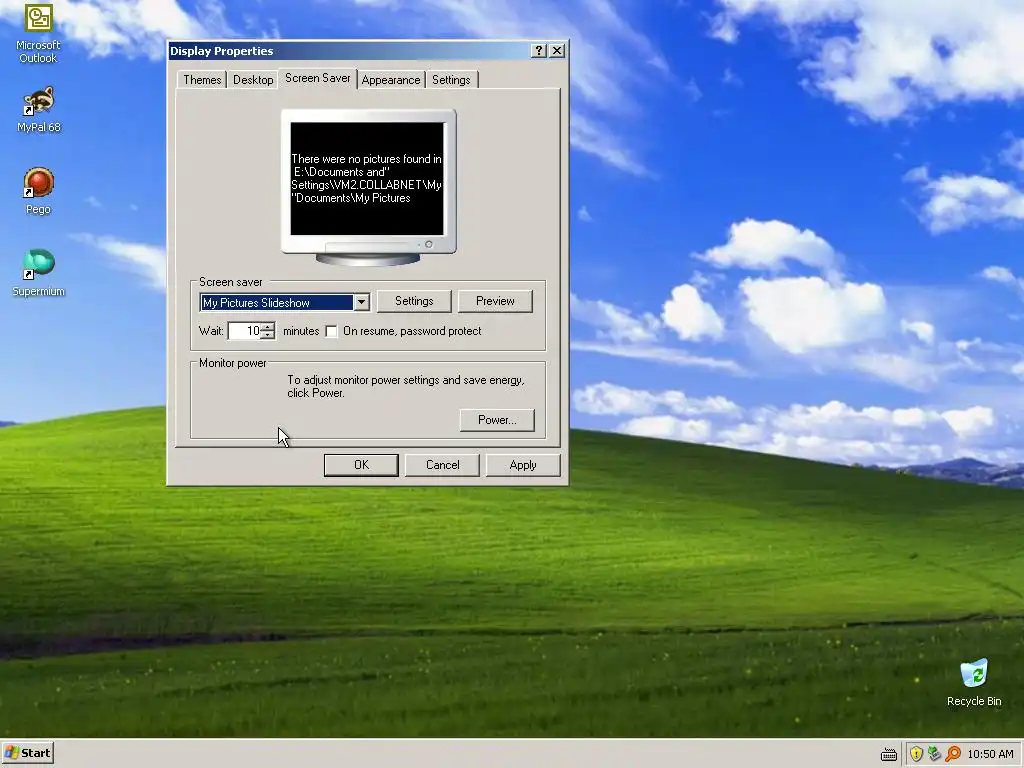Open monitor Power... settings

pos(497,420)
